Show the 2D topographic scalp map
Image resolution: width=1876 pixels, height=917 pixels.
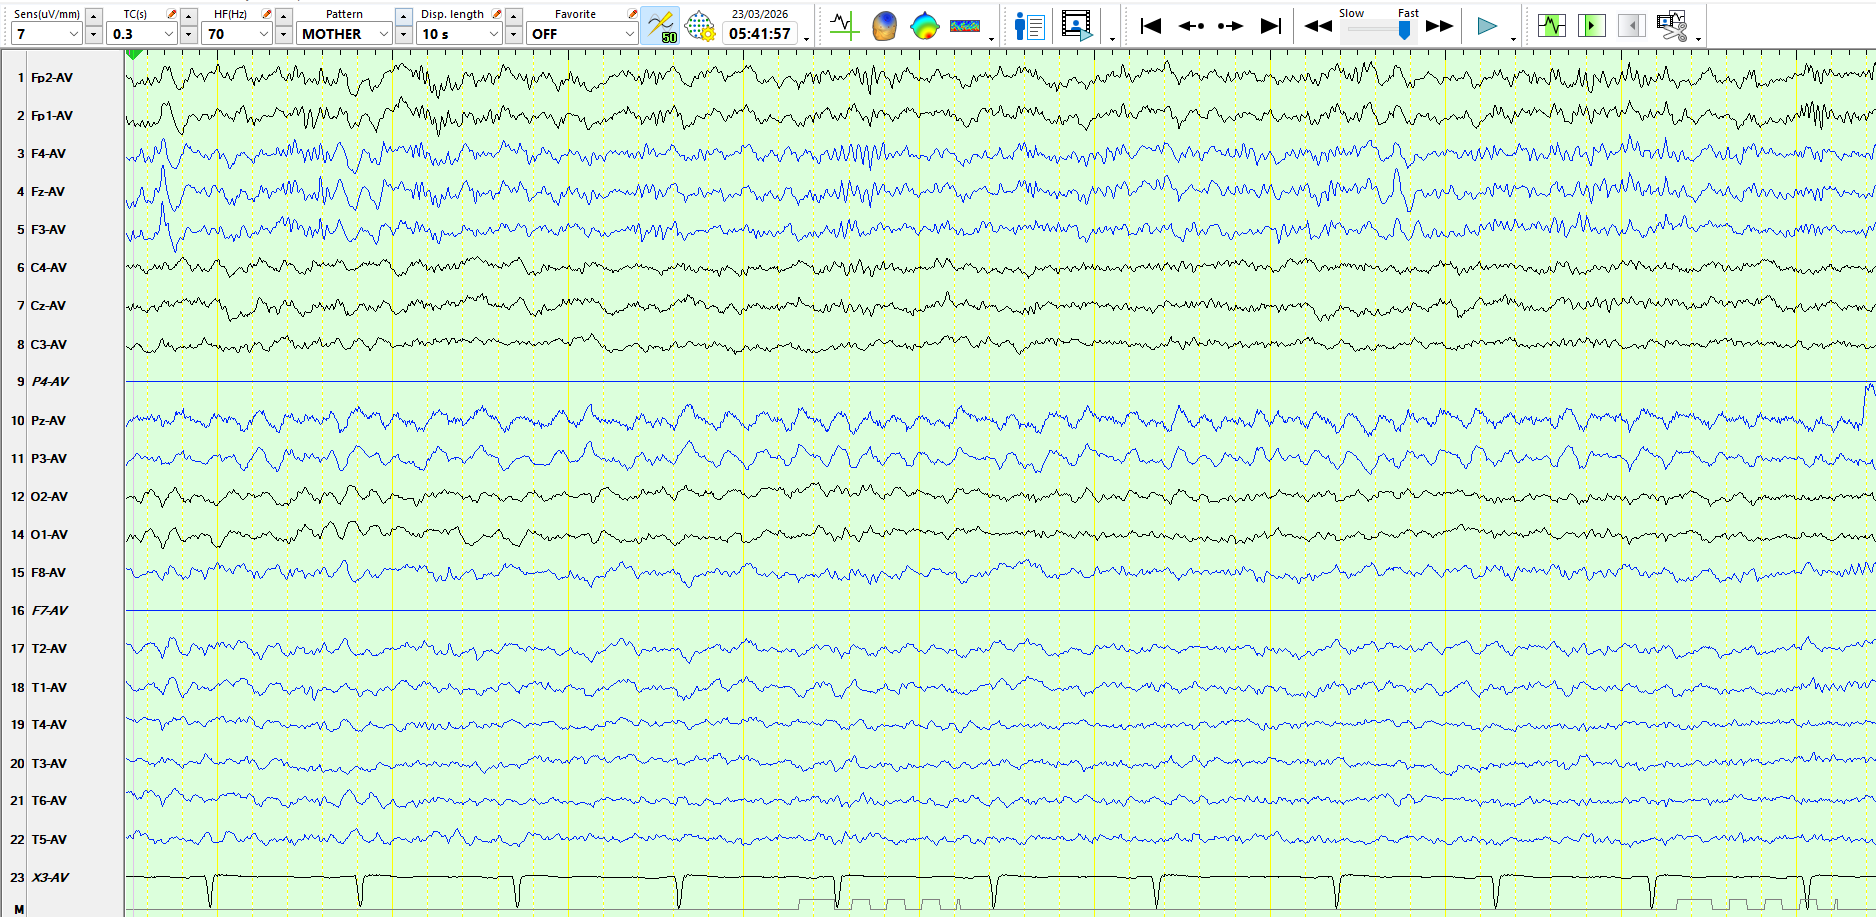924,26
